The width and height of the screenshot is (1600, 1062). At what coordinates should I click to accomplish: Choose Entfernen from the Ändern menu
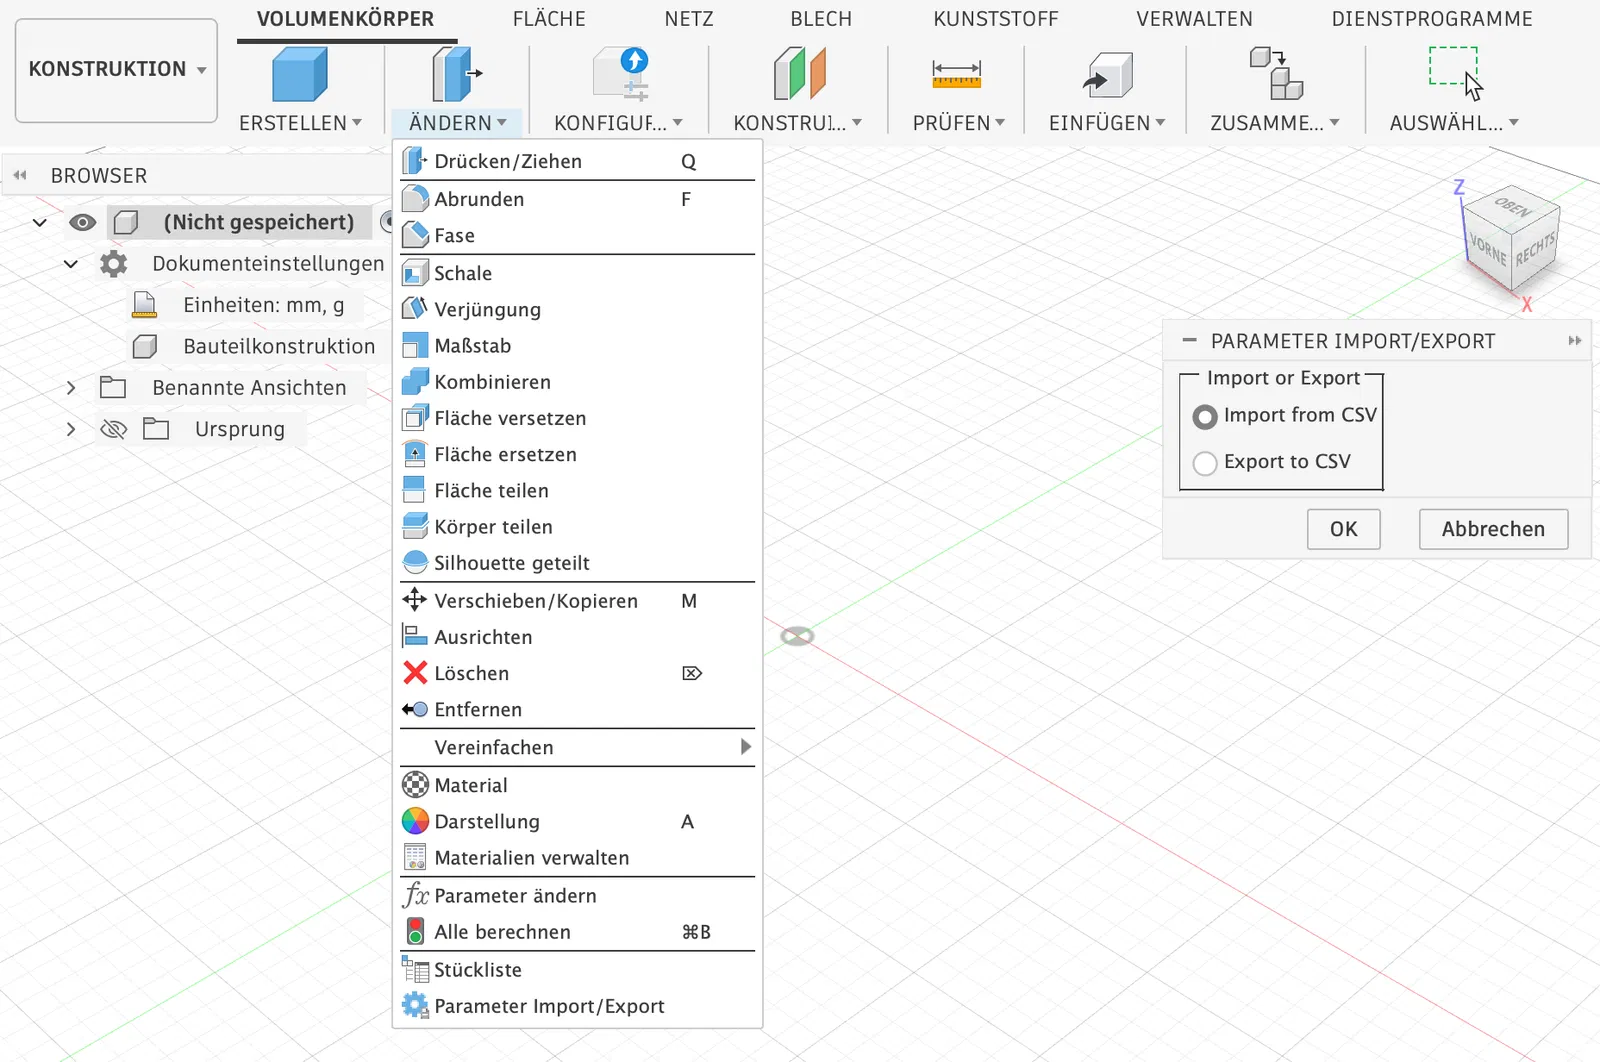coord(577,709)
